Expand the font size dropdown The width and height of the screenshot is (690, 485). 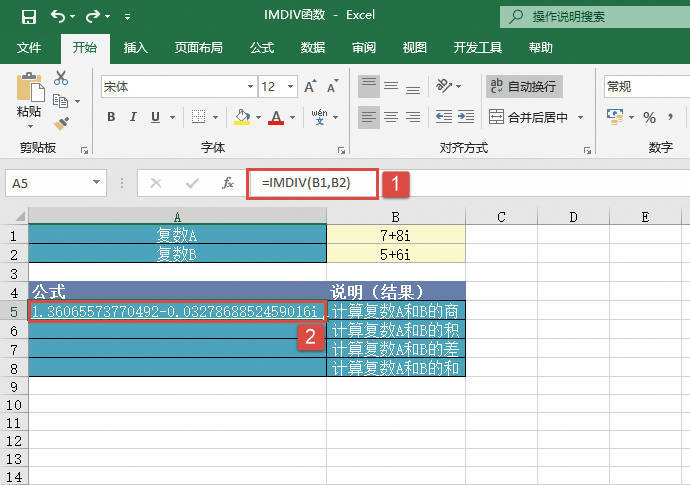(x=288, y=87)
